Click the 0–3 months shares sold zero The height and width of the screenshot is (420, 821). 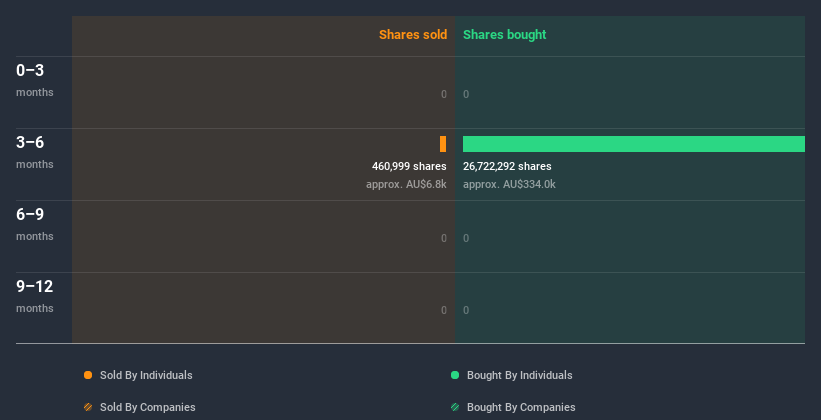click(444, 94)
